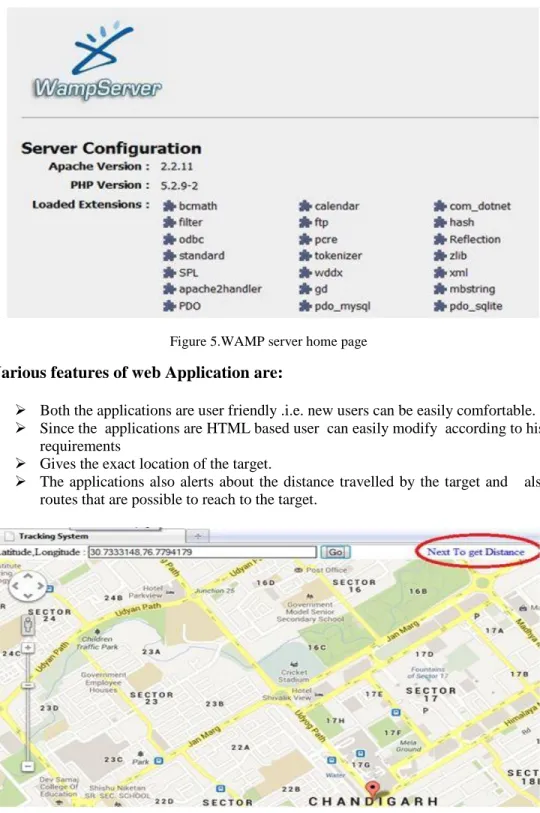Zoom out with the map minus button
Image resolution: width=540 pixels, height=813 pixels.
point(27,766)
